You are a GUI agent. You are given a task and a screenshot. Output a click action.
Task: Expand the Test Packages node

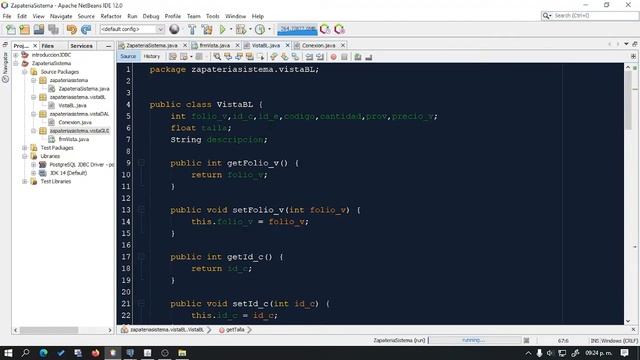[x=24, y=148]
